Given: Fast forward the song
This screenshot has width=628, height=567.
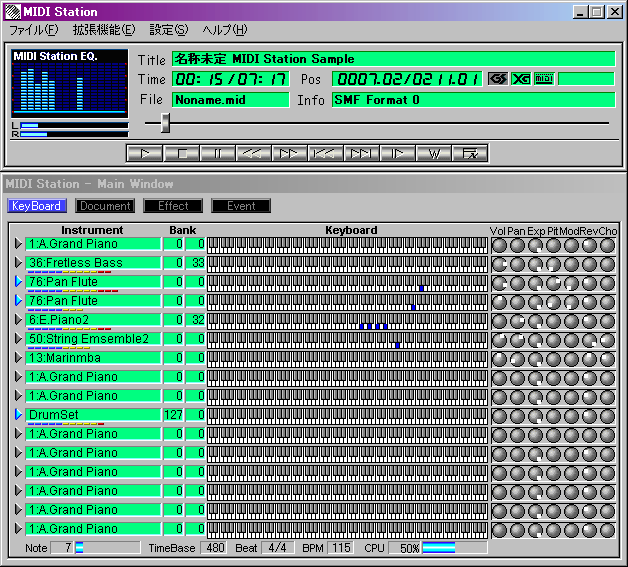Looking at the screenshot, I should pyautogui.click(x=289, y=153).
